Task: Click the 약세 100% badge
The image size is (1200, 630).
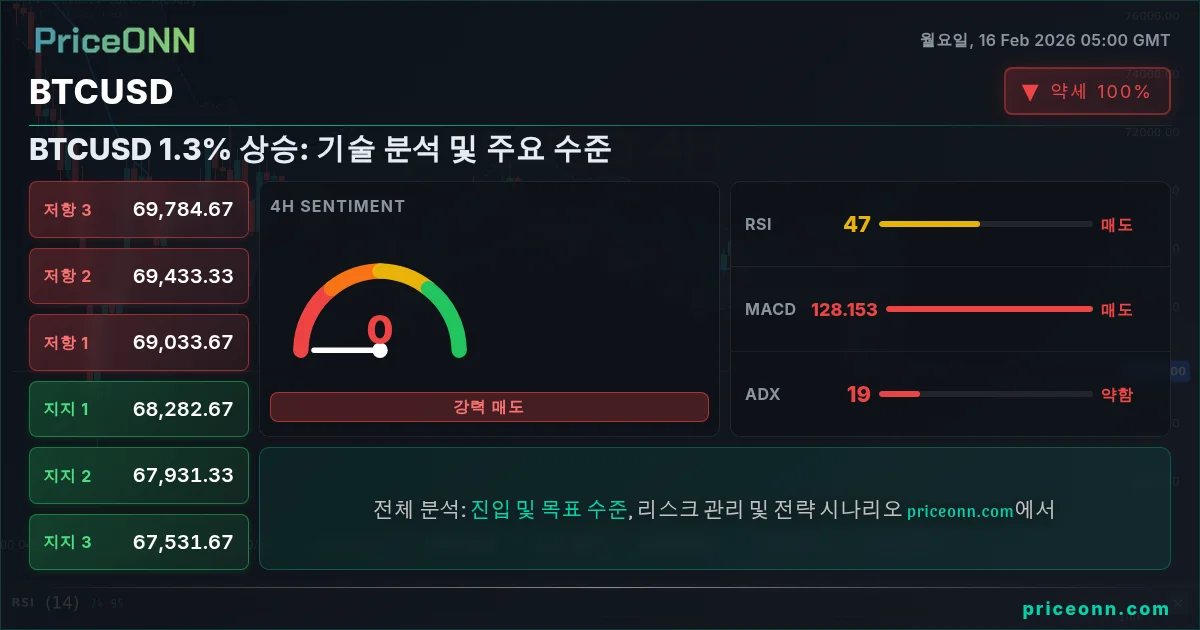Action: (1087, 92)
